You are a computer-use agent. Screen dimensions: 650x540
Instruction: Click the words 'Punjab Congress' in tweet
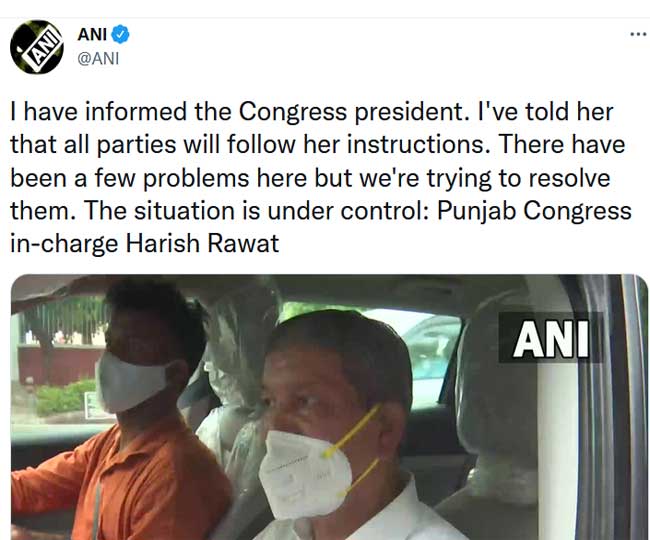534,211
